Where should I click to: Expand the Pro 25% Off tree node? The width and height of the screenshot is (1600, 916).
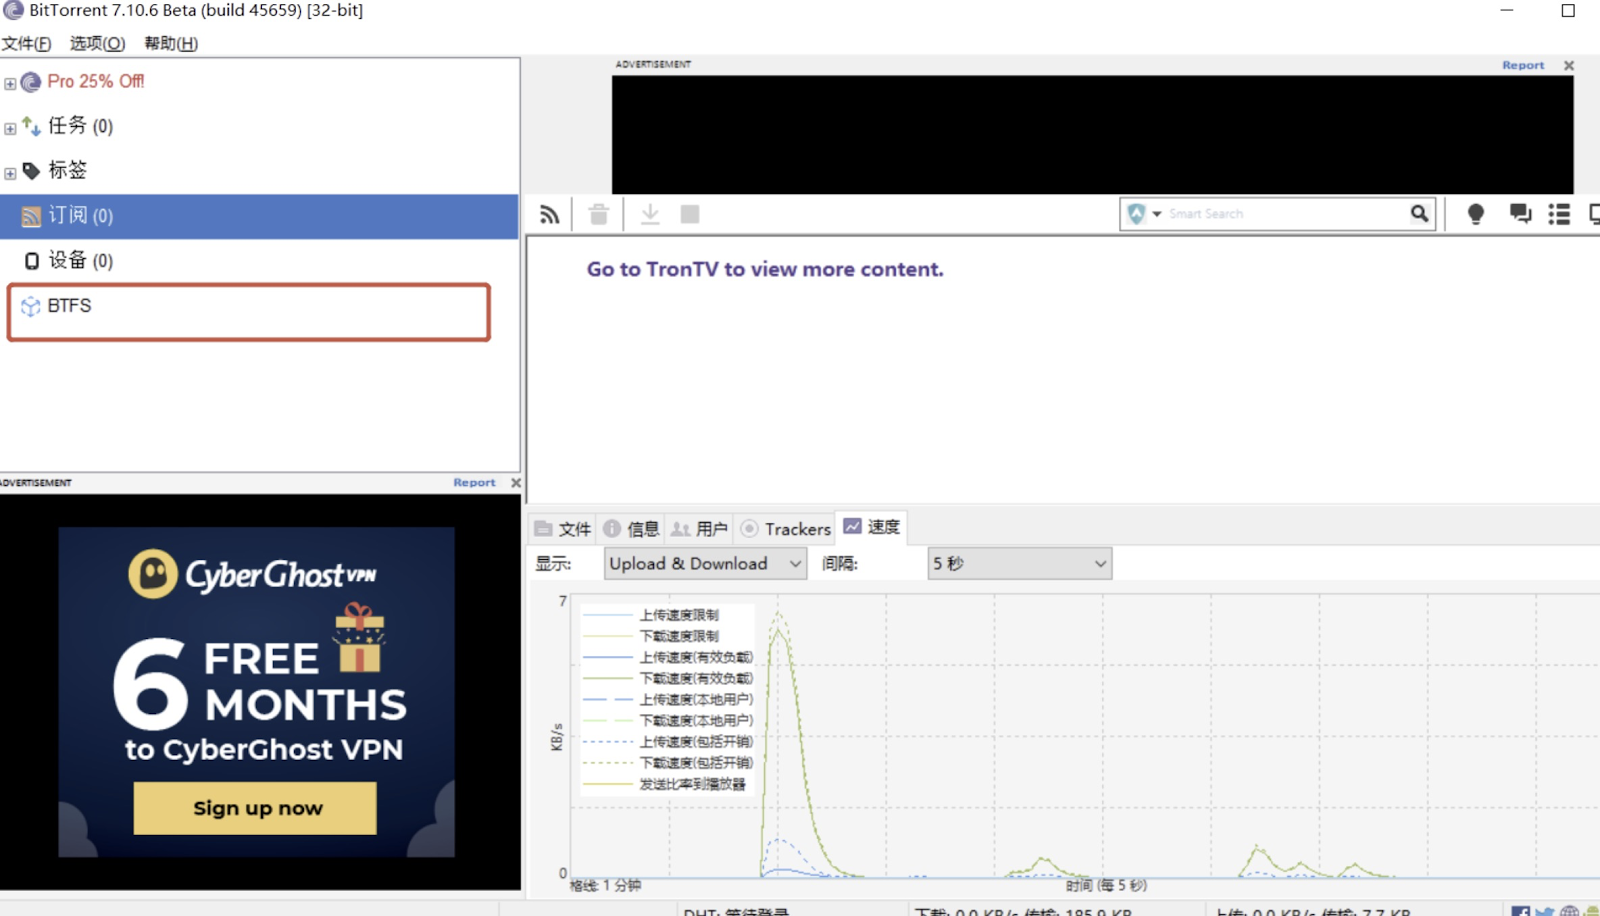click(10, 84)
